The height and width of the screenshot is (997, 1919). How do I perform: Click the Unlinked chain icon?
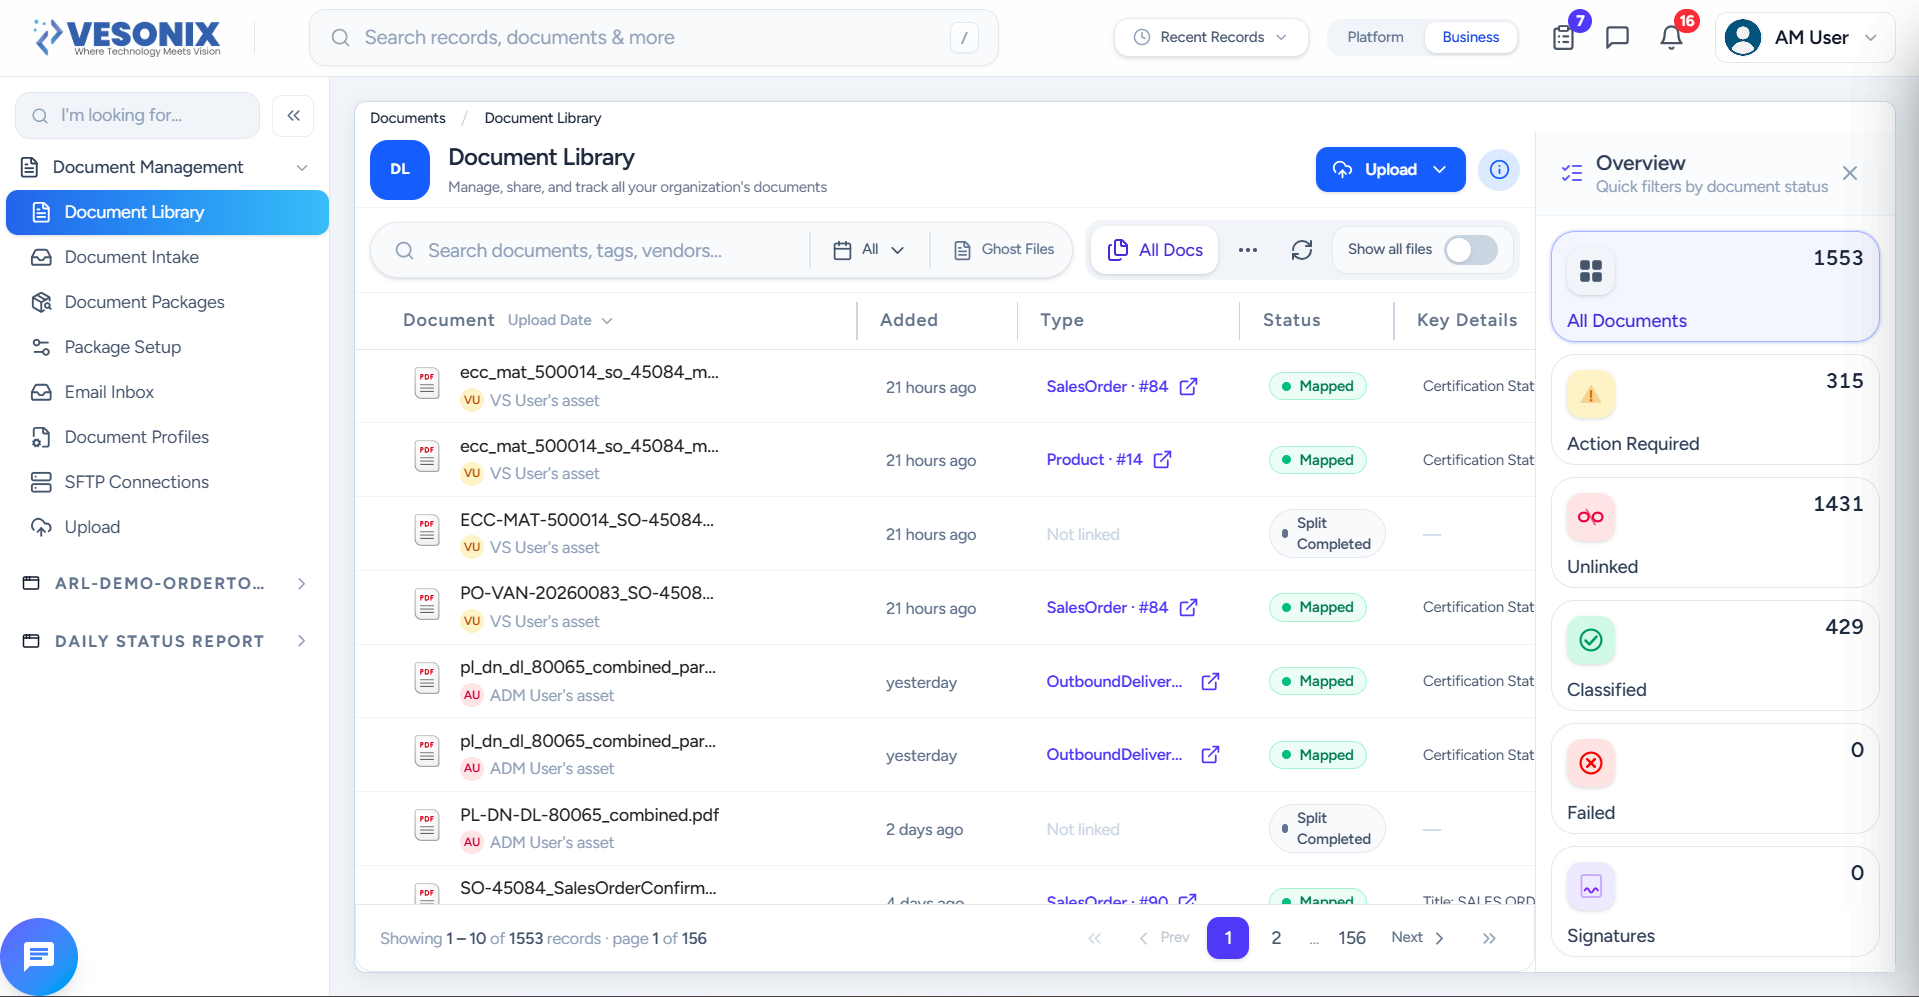[1591, 517]
